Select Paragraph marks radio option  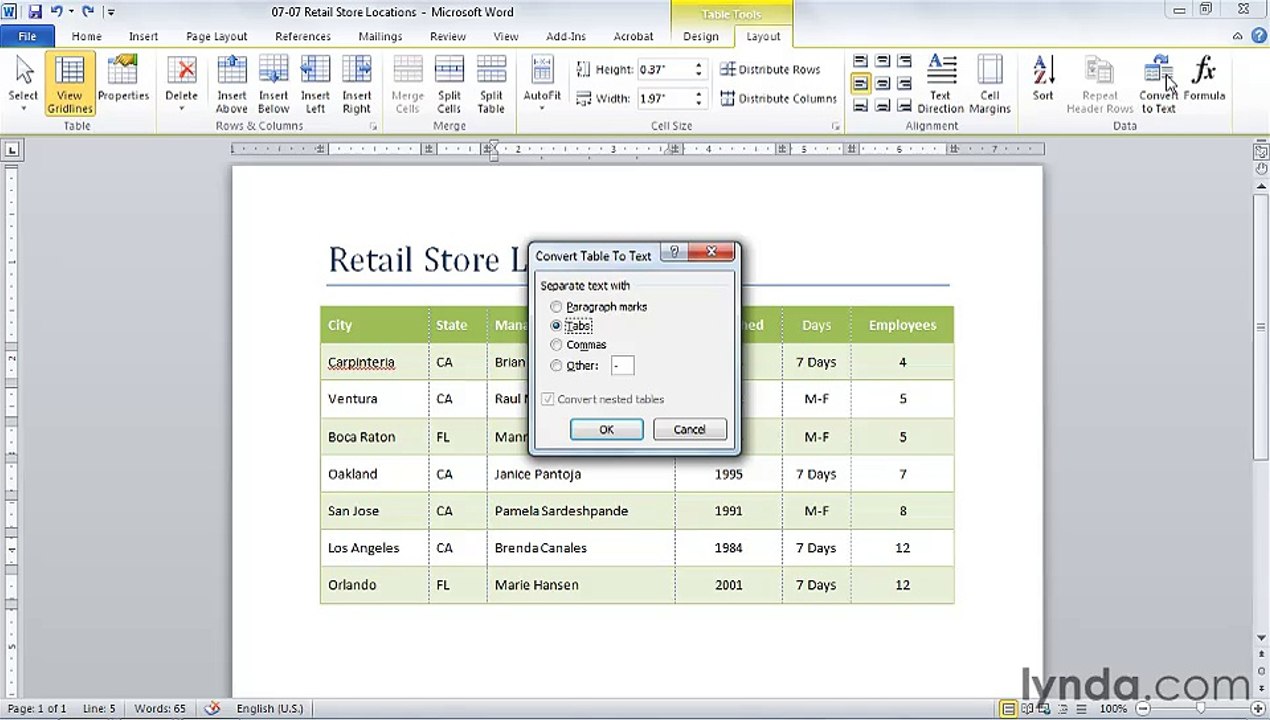point(556,307)
